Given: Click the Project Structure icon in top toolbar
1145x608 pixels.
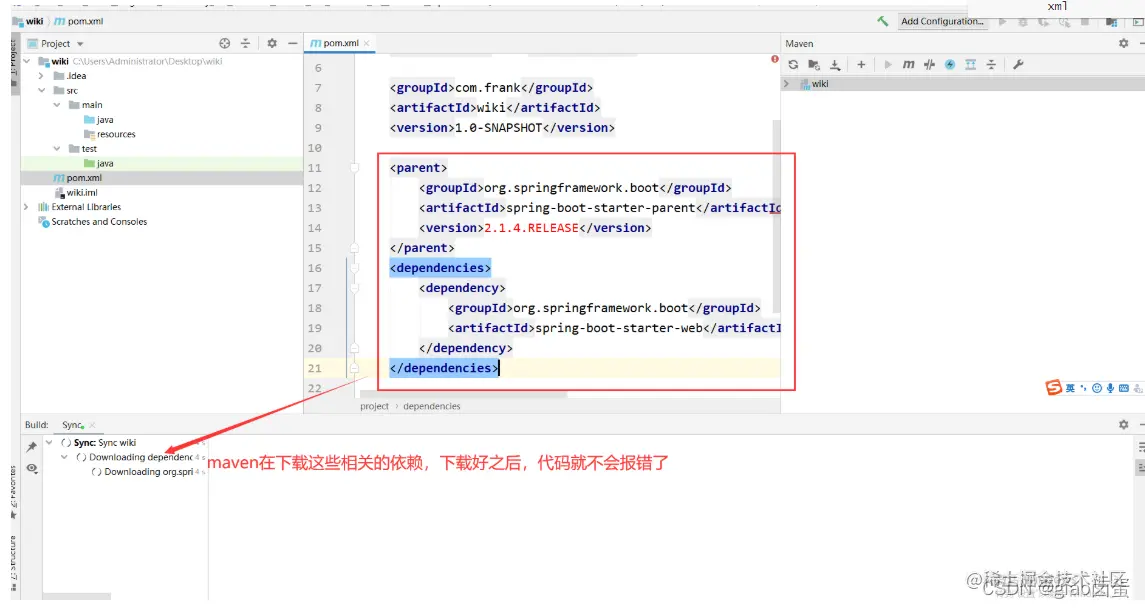Looking at the screenshot, I should [1111, 22].
